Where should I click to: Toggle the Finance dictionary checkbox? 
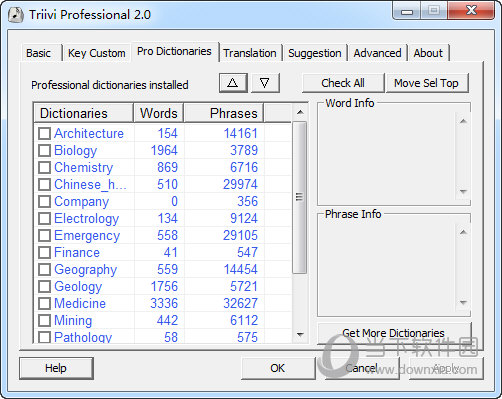click(44, 252)
